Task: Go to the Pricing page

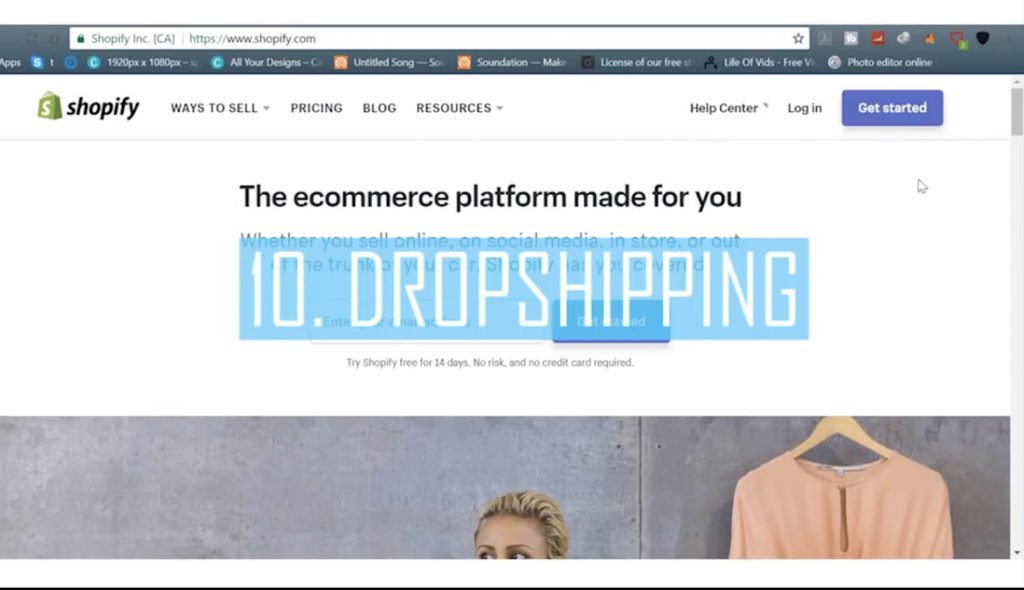Action: pos(316,108)
